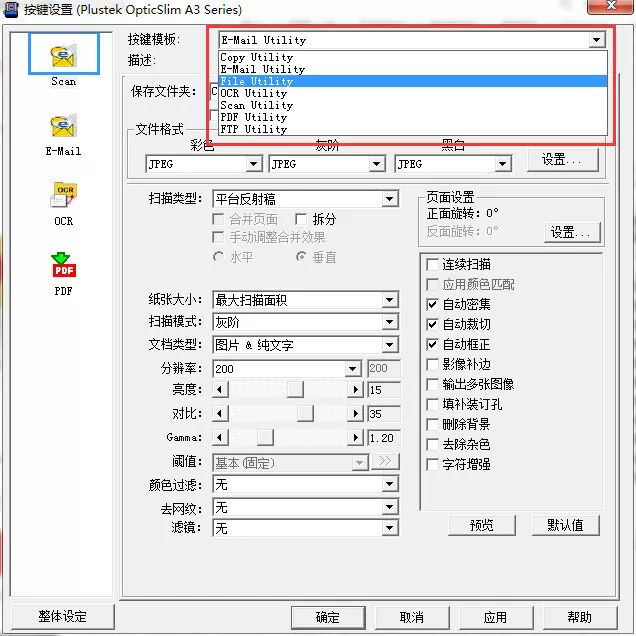Select the Scan button icon in sidebar
Screen dimensions: 636x636
(64, 54)
